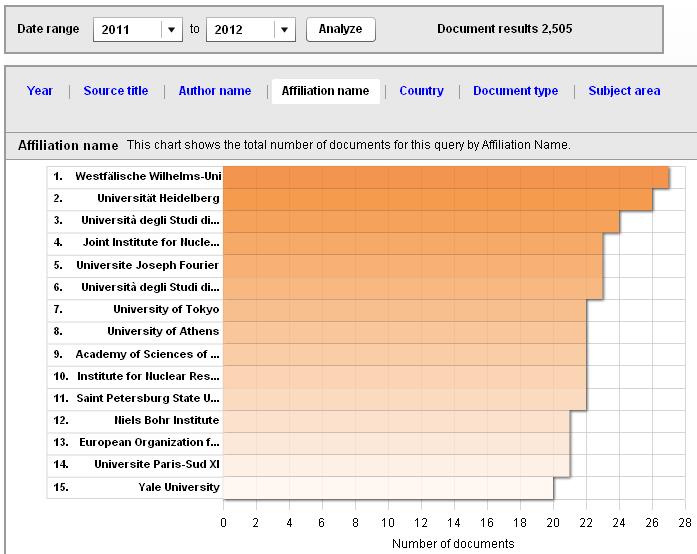Open the Author name tab
Viewport: 697px width, 554px height.
215,91
